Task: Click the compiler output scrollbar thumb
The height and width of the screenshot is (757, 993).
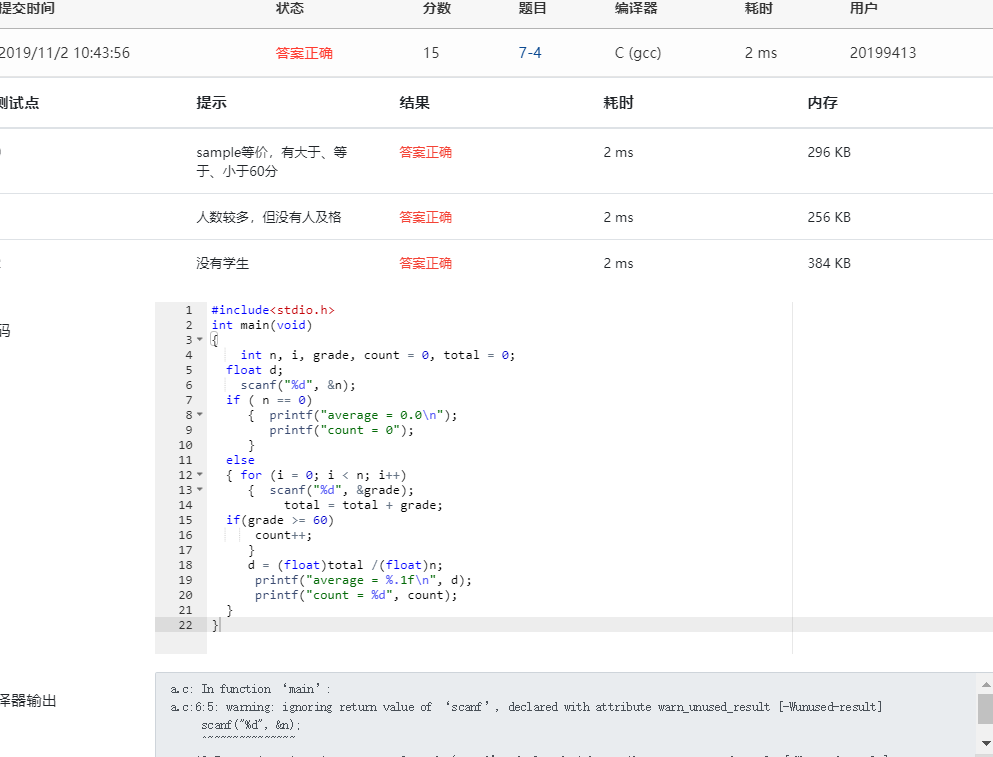Action: 985,708
